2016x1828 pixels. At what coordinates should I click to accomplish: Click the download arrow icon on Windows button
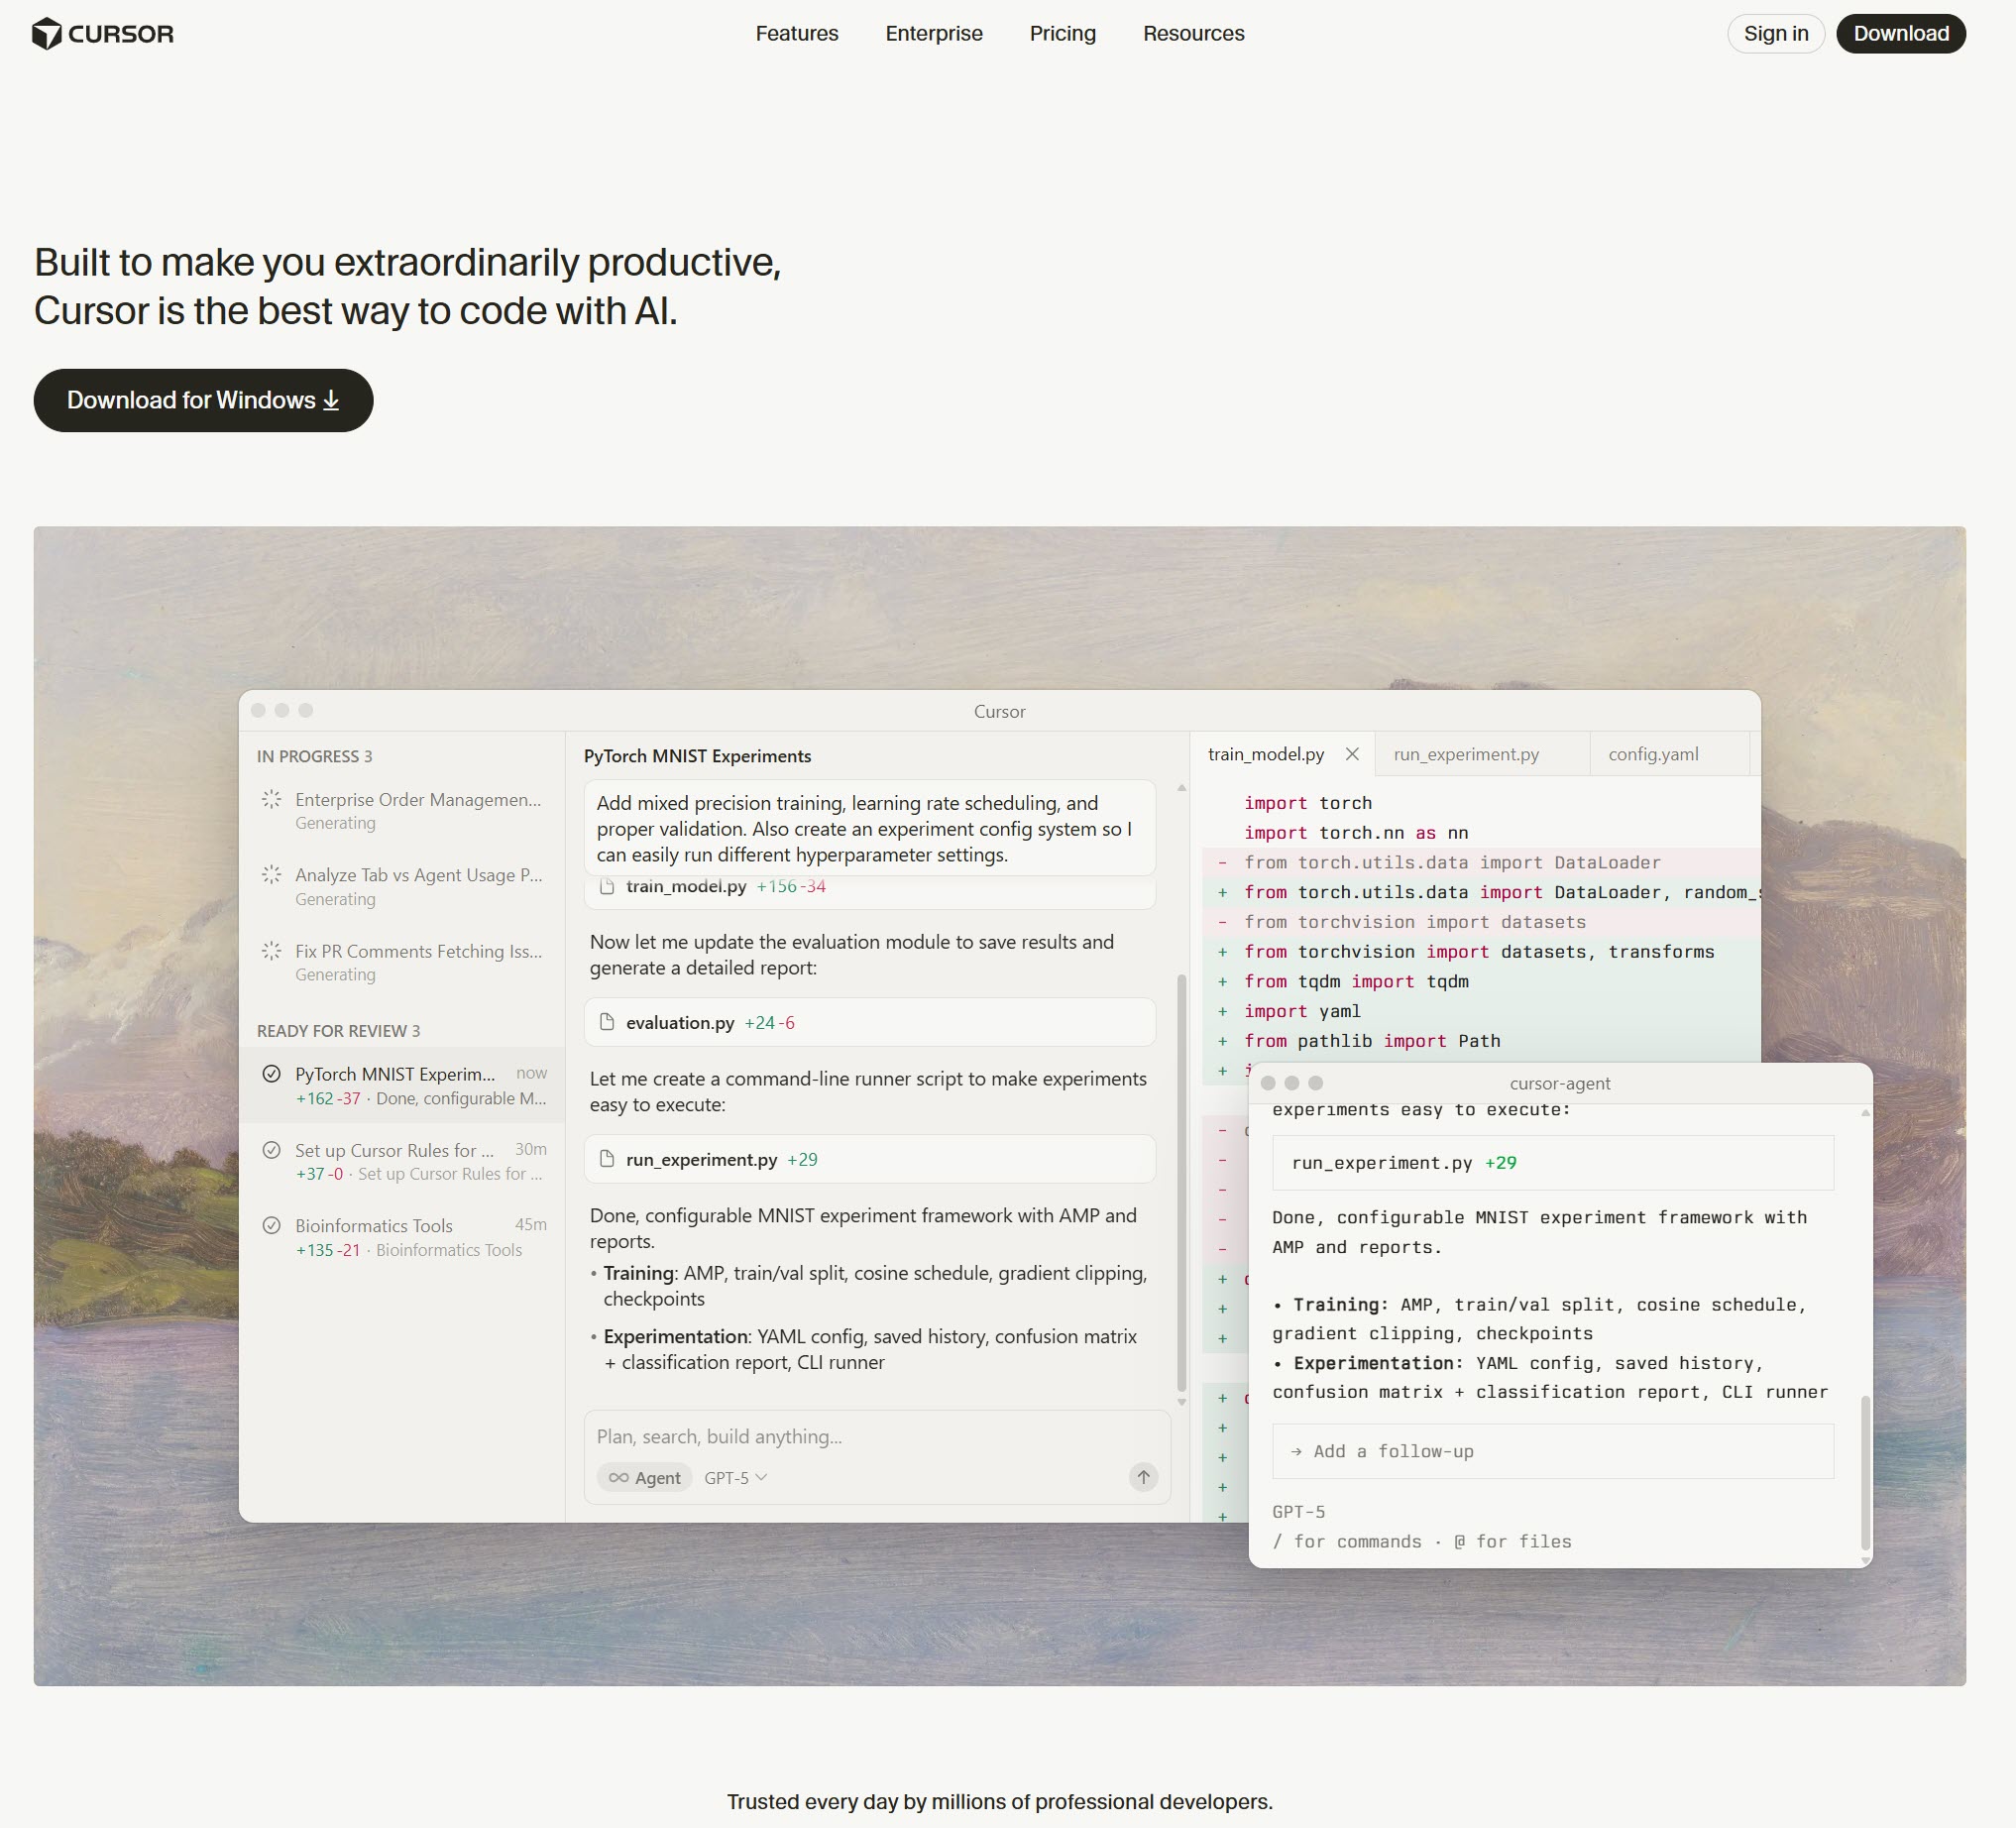pos(331,400)
